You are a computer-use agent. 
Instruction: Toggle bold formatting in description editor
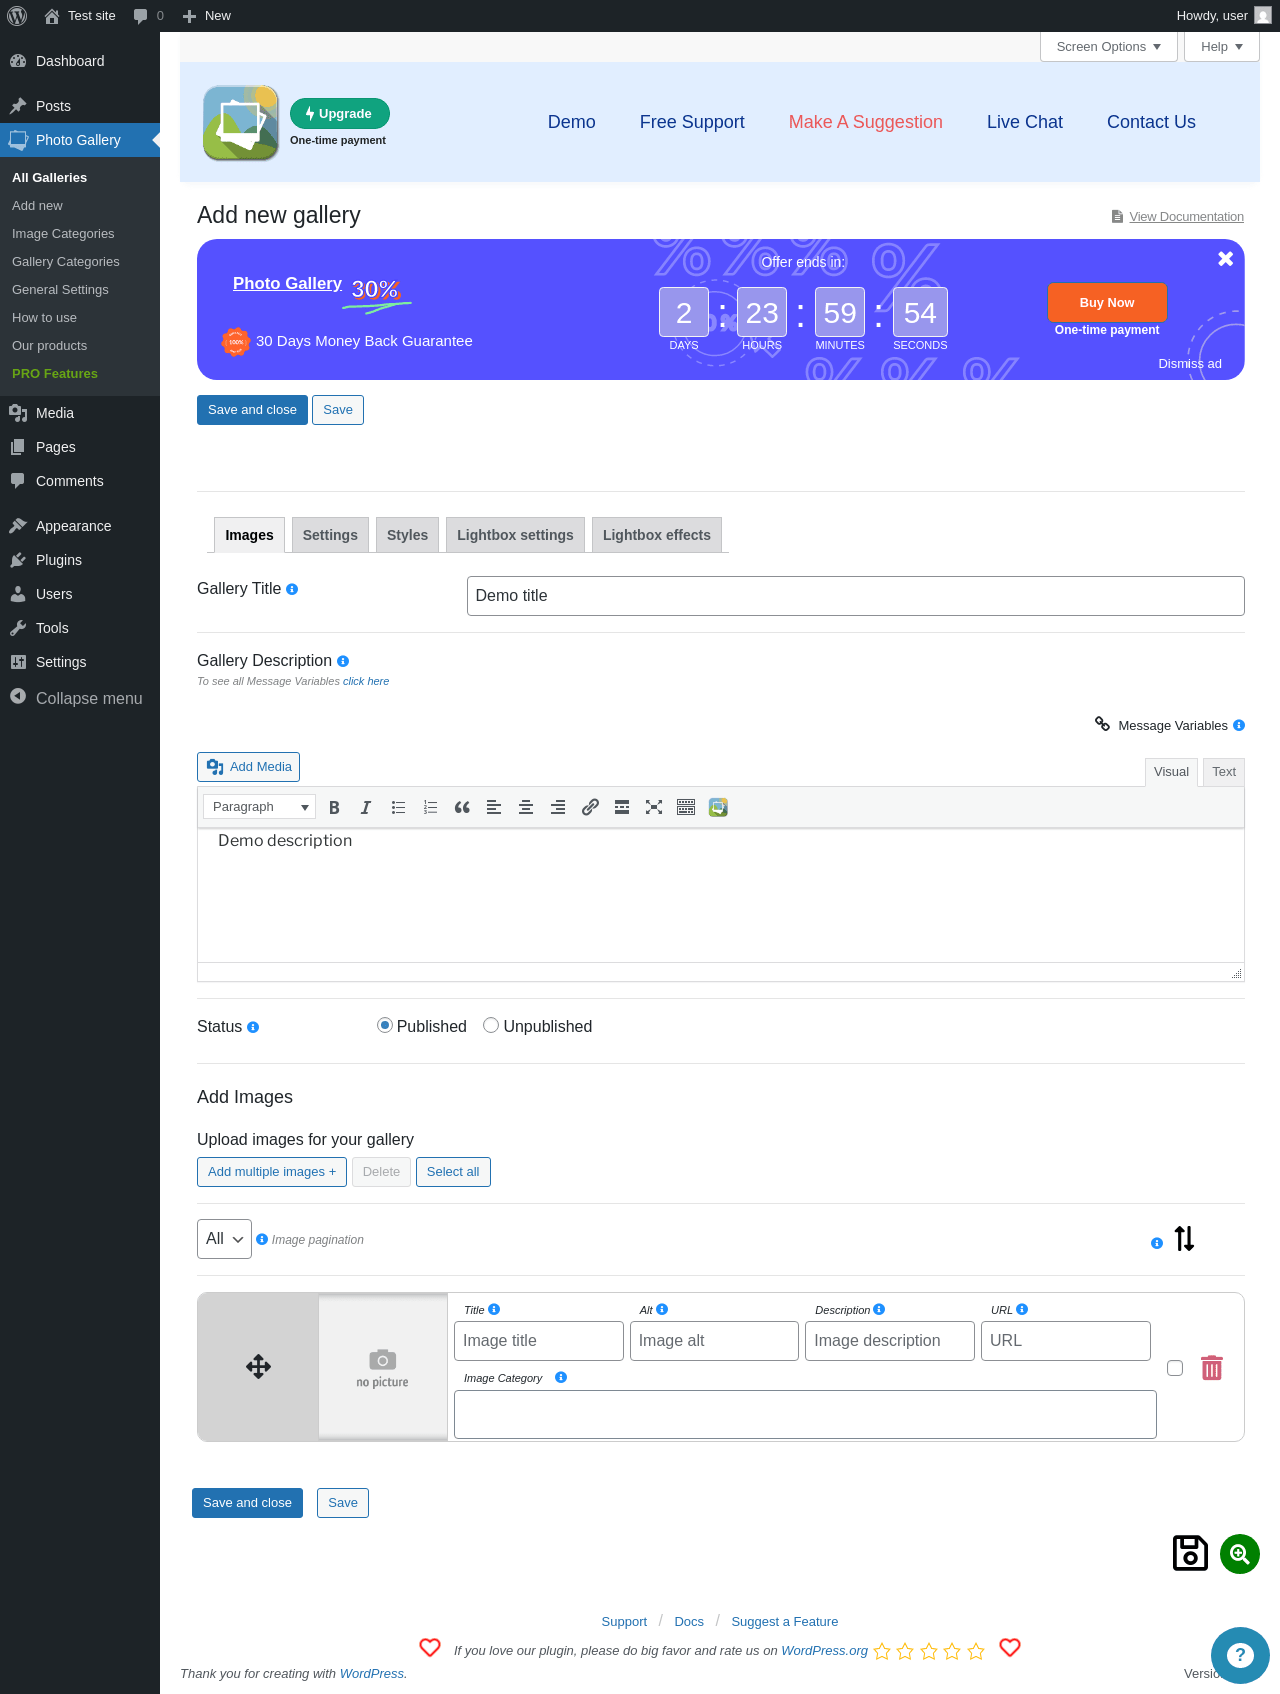(334, 807)
